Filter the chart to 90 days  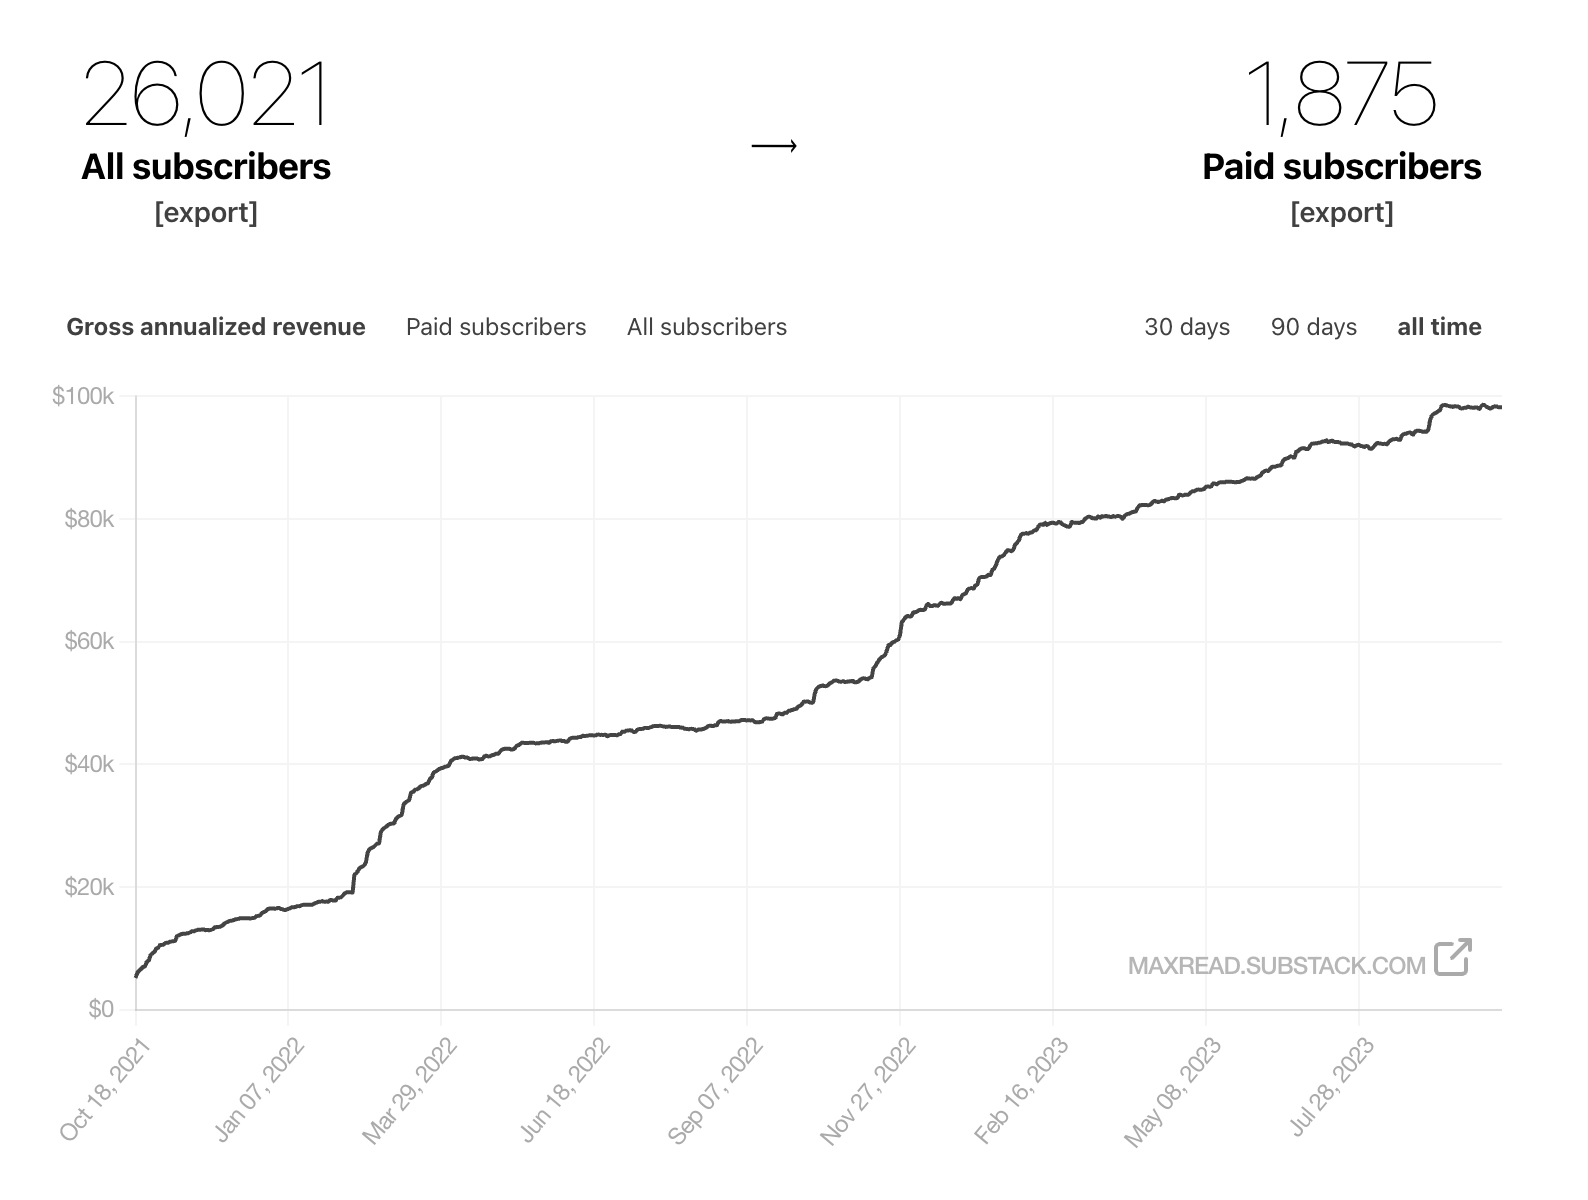click(1313, 327)
